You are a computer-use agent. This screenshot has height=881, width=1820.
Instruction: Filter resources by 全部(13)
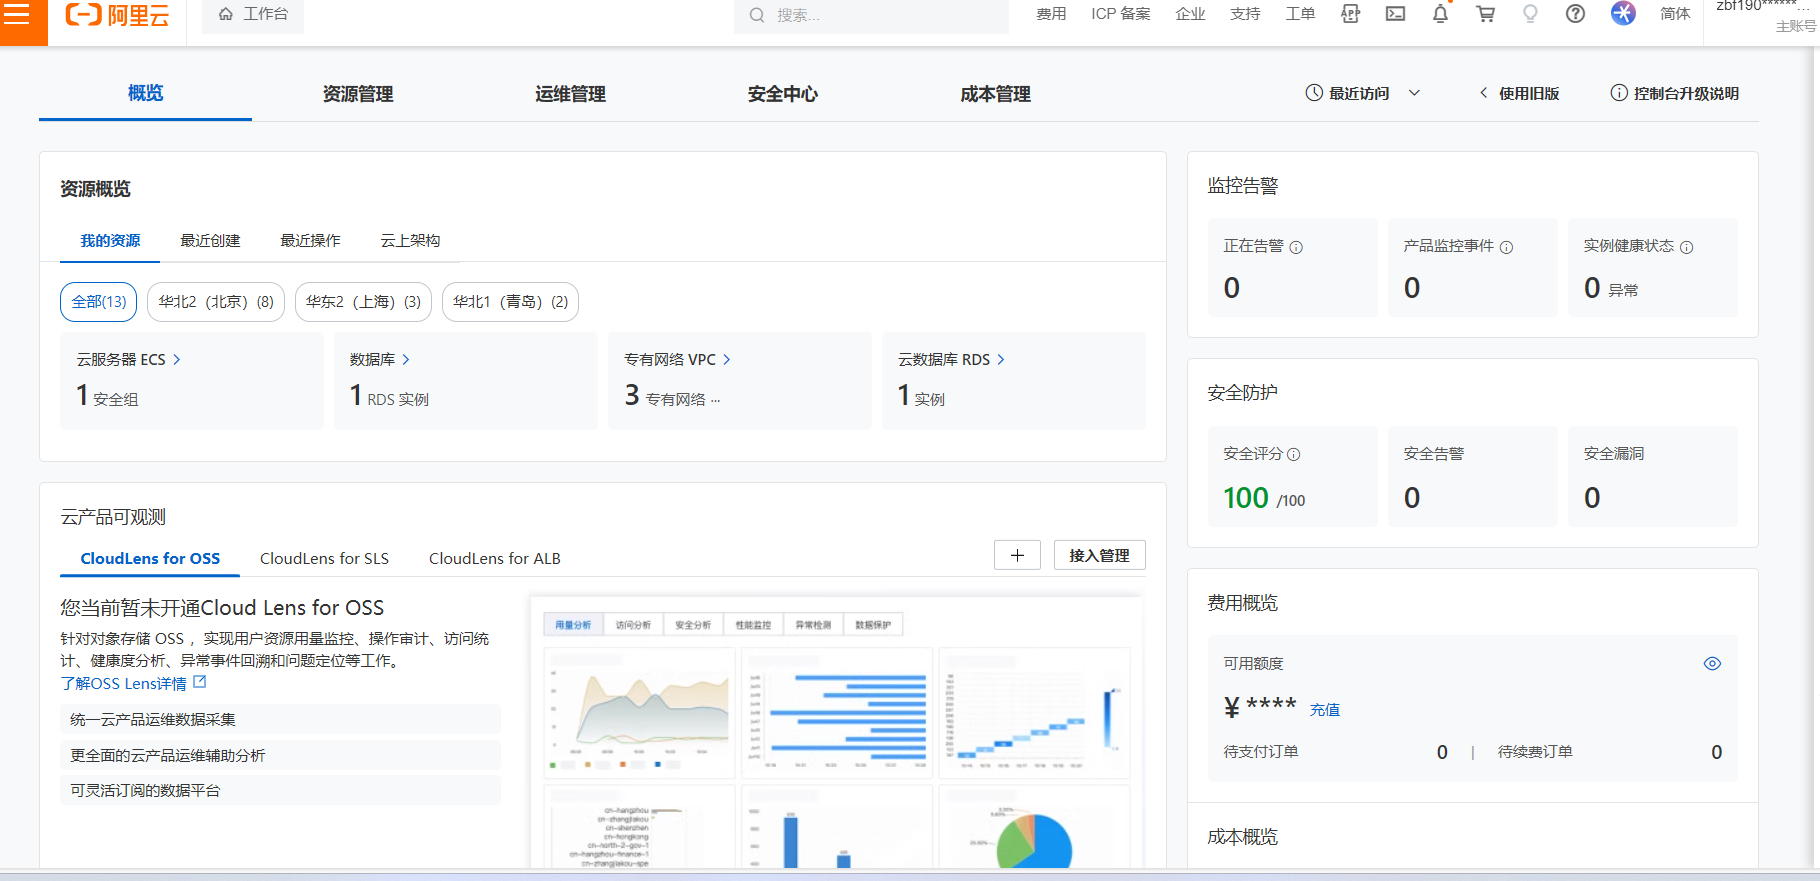(99, 302)
